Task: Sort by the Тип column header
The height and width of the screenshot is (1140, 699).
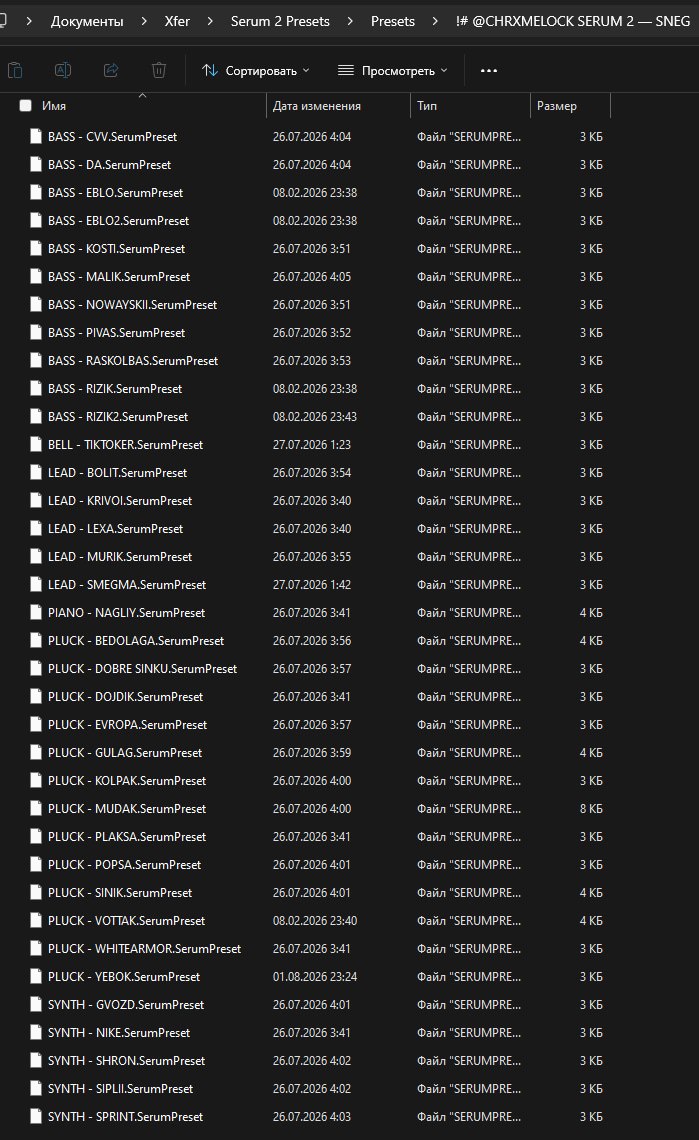Action: (x=427, y=105)
